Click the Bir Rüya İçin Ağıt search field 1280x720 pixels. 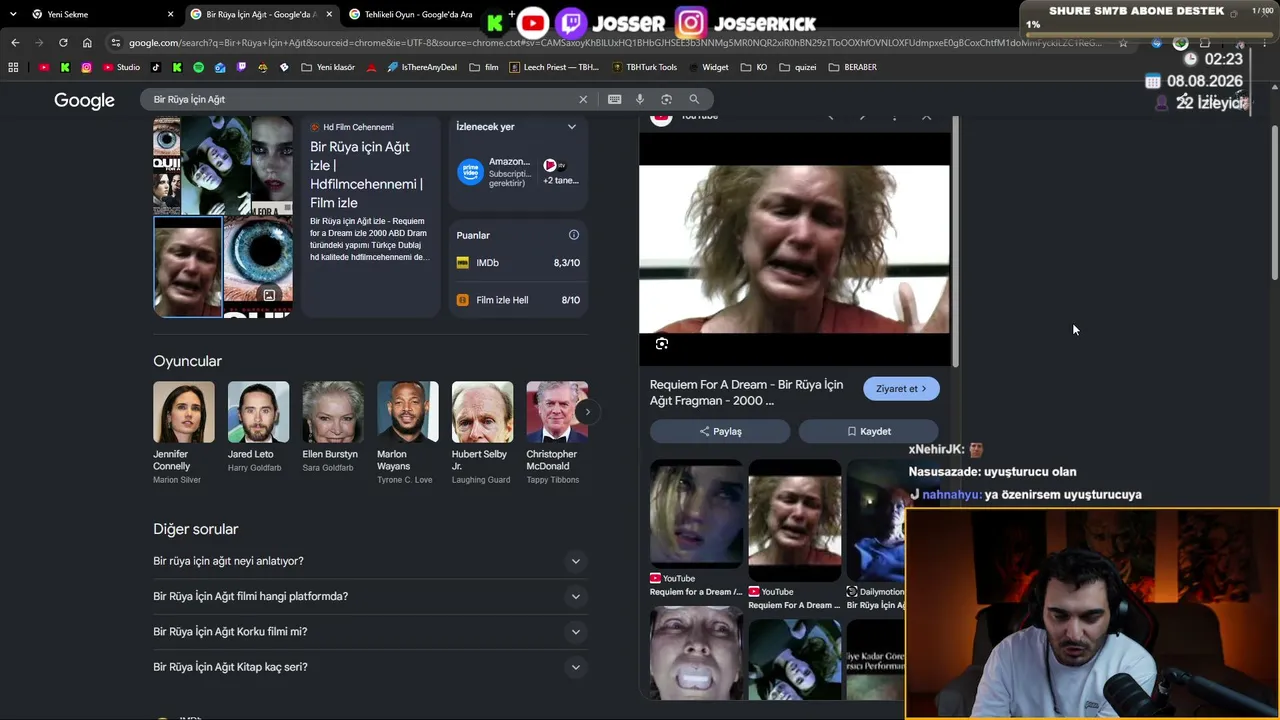pos(360,99)
